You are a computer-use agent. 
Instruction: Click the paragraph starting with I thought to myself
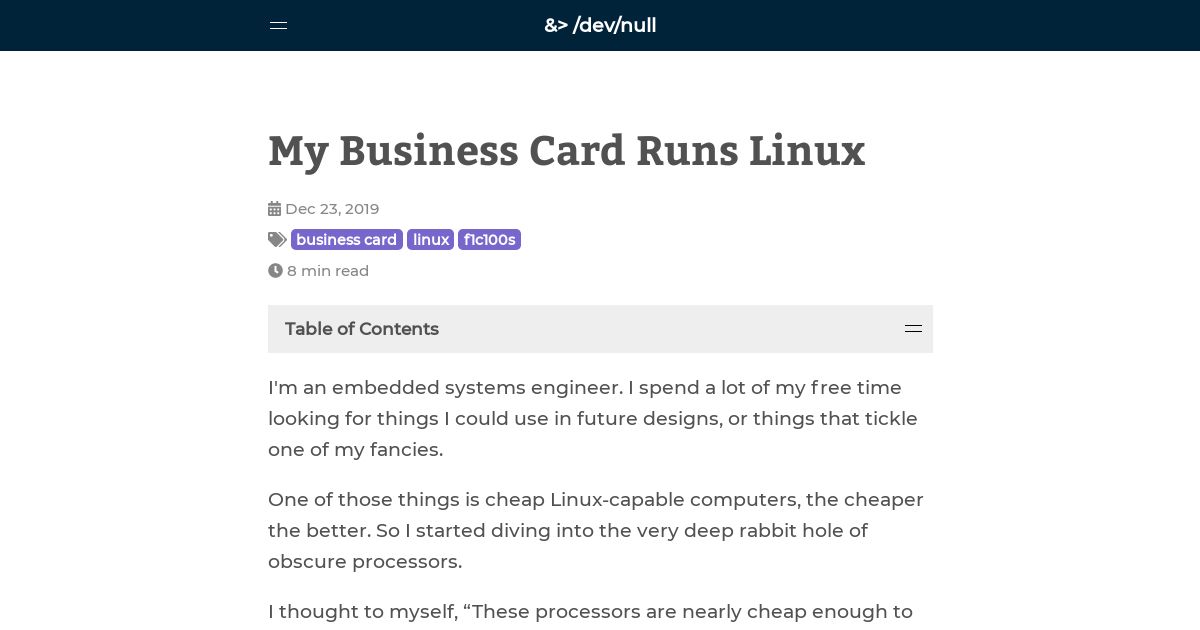pyautogui.click(x=590, y=612)
